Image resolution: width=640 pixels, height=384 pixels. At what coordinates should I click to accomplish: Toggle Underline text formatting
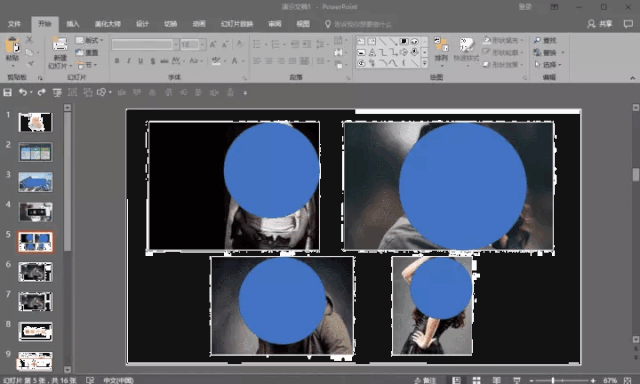140,61
